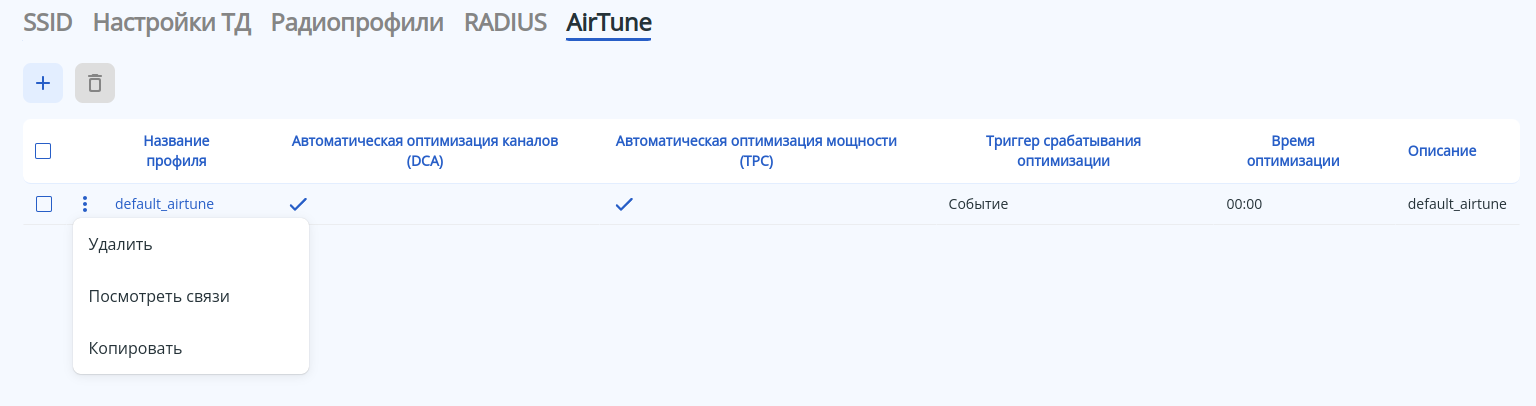The image size is (1536, 406).
Task: Choose Удалить from the context menu
Action: 120,244
